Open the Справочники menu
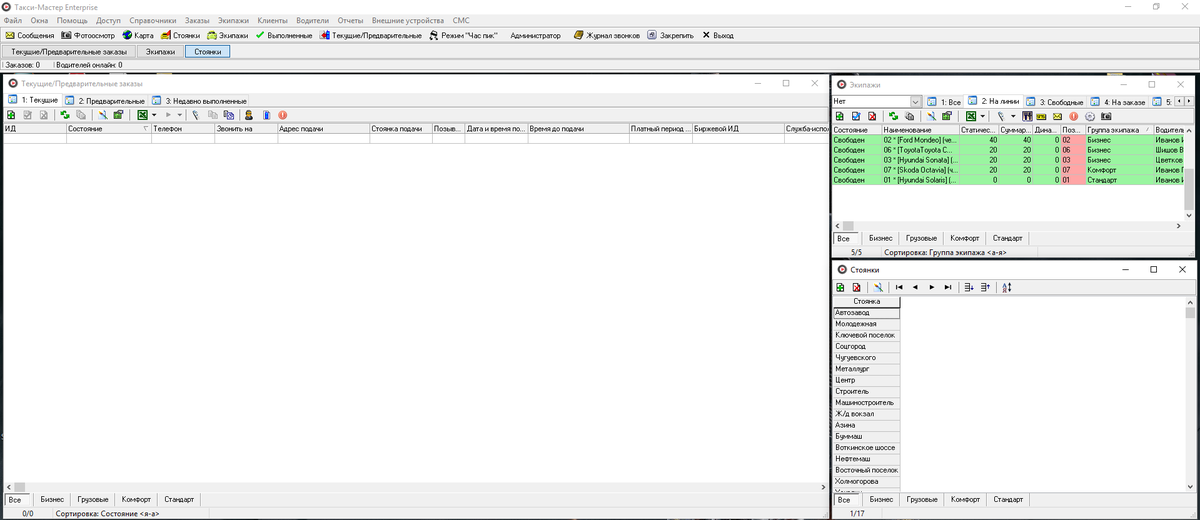The image size is (1200, 520). 152,20
